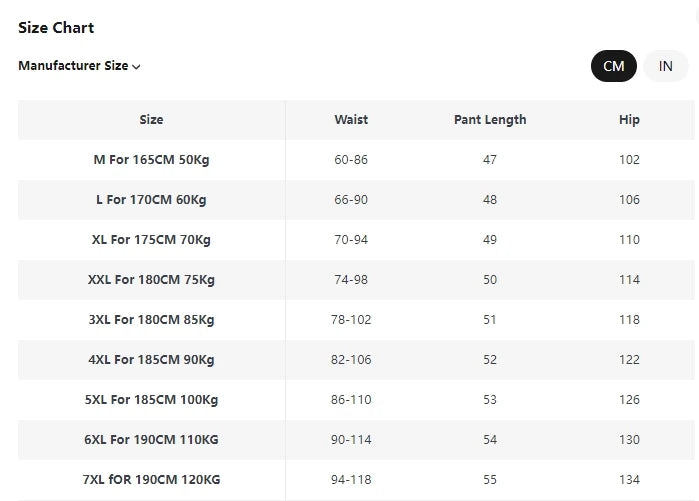Screen dimensions: 699x501
Task: Click hip value 134
Action: [629, 480]
